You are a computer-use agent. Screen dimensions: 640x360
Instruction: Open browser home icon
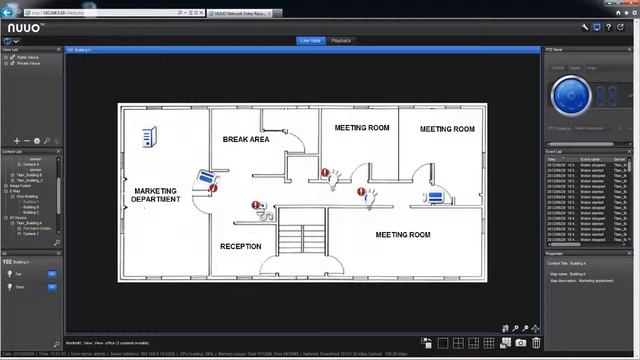(618, 13)
